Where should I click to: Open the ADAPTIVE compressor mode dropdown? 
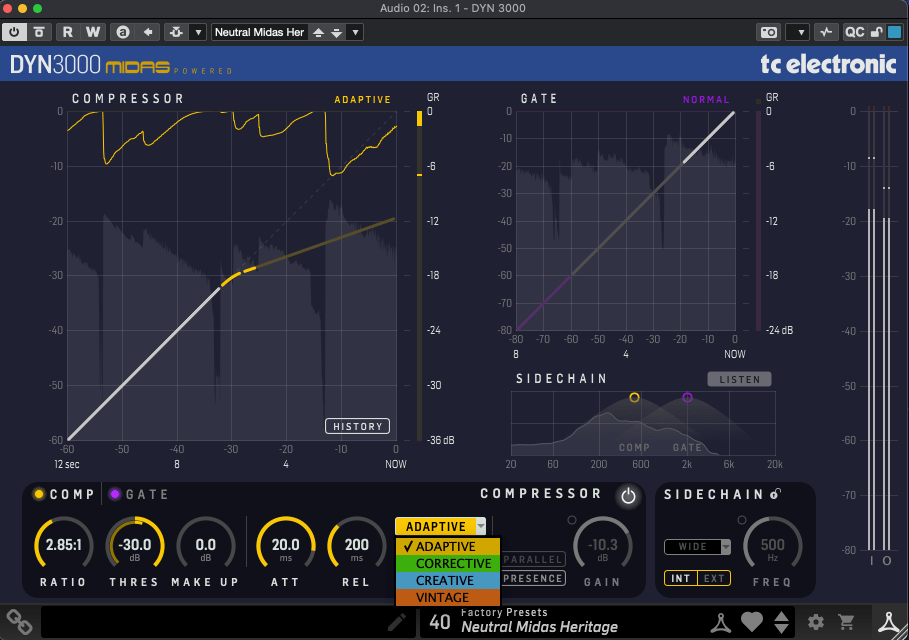coord(441,526)
